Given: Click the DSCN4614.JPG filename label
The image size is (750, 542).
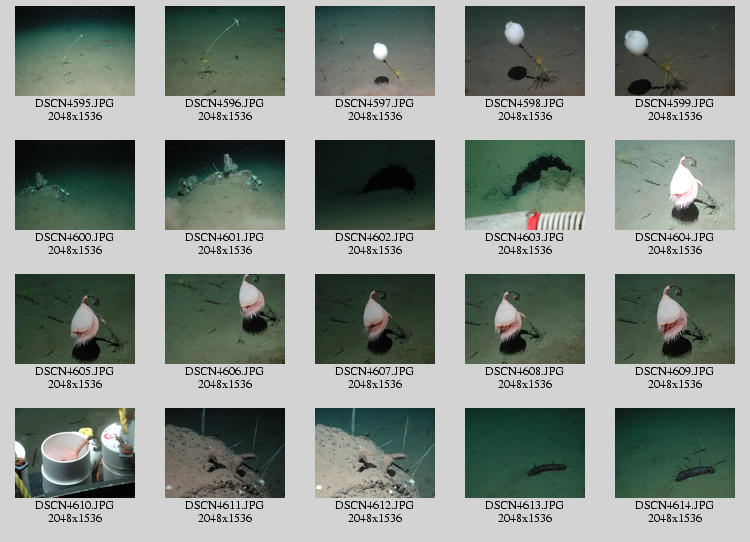Looking at the screenshot, I should [x=675, y=505].
